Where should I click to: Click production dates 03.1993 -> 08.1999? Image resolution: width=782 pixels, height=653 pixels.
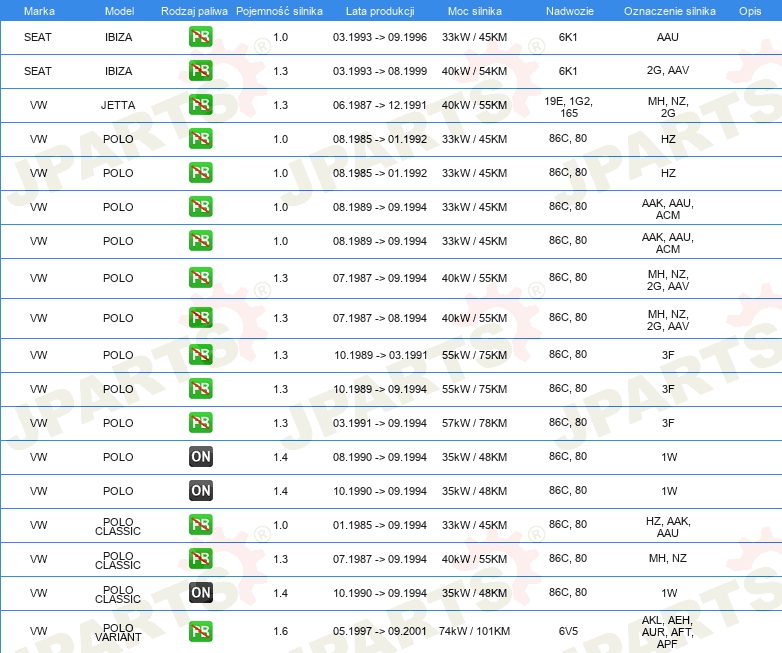[380, 71]
